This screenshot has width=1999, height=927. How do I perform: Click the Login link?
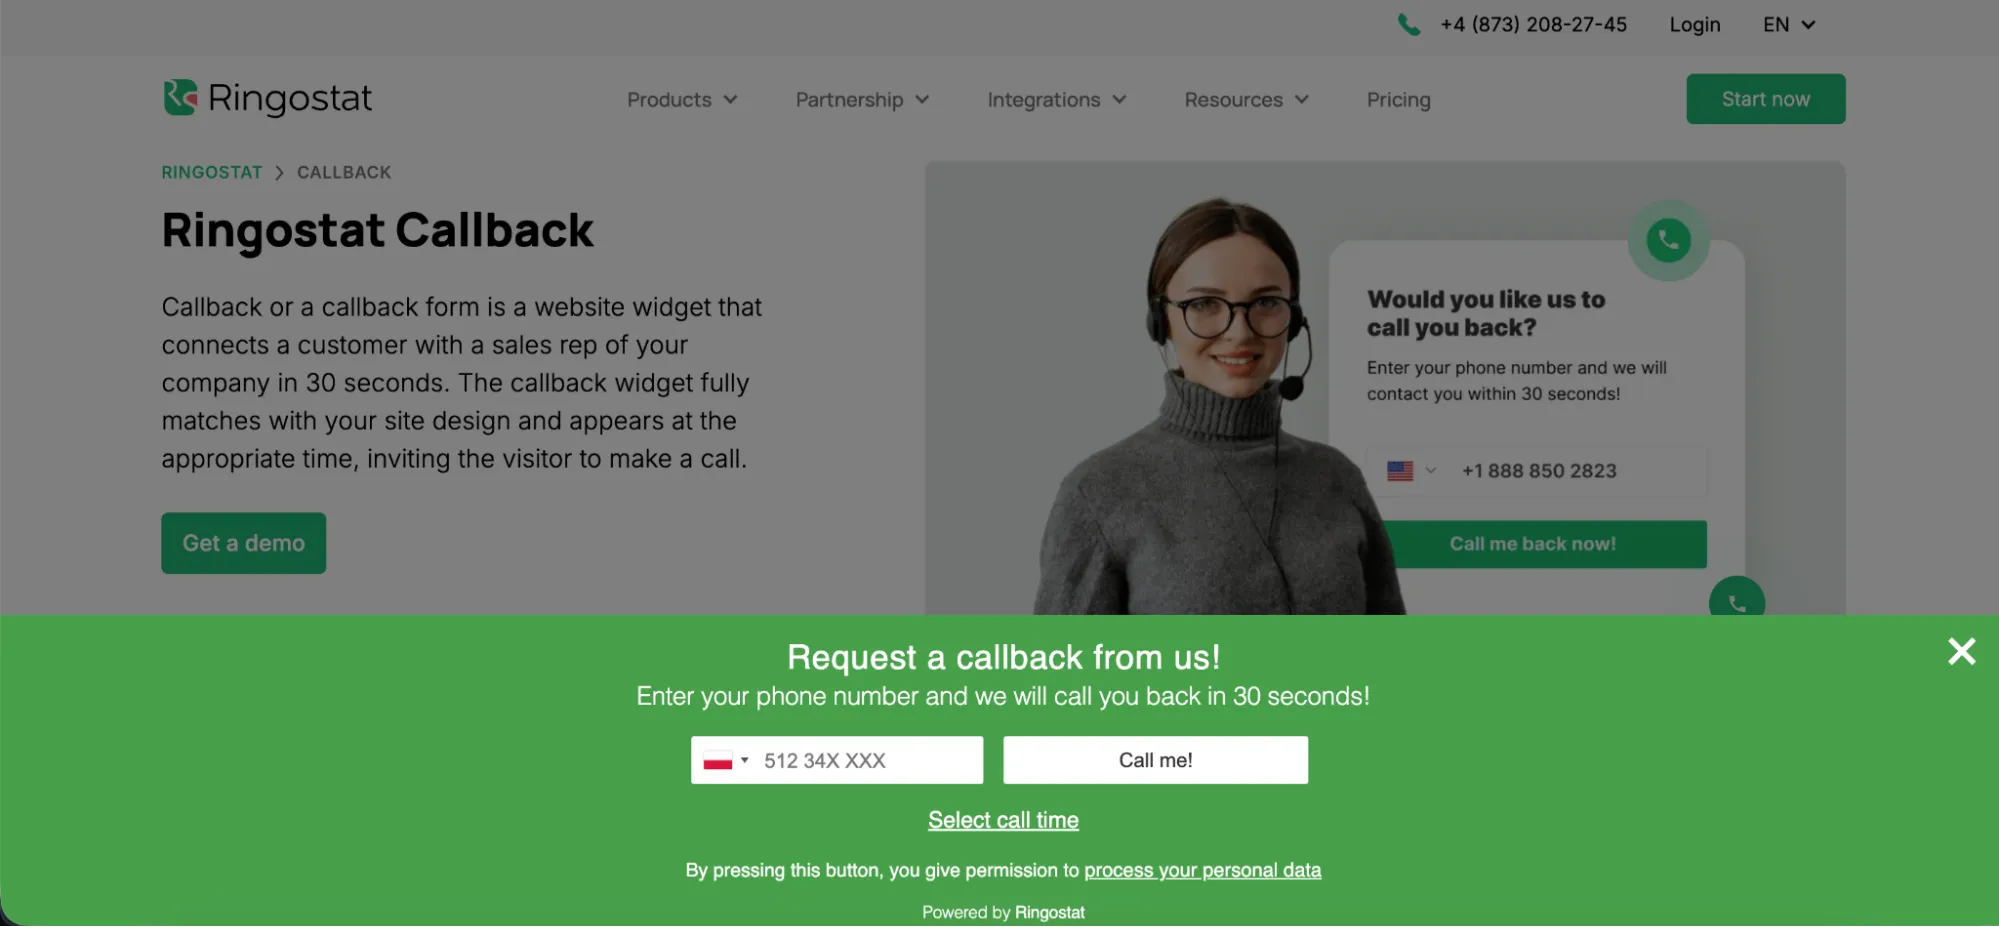pos(1694,25)
